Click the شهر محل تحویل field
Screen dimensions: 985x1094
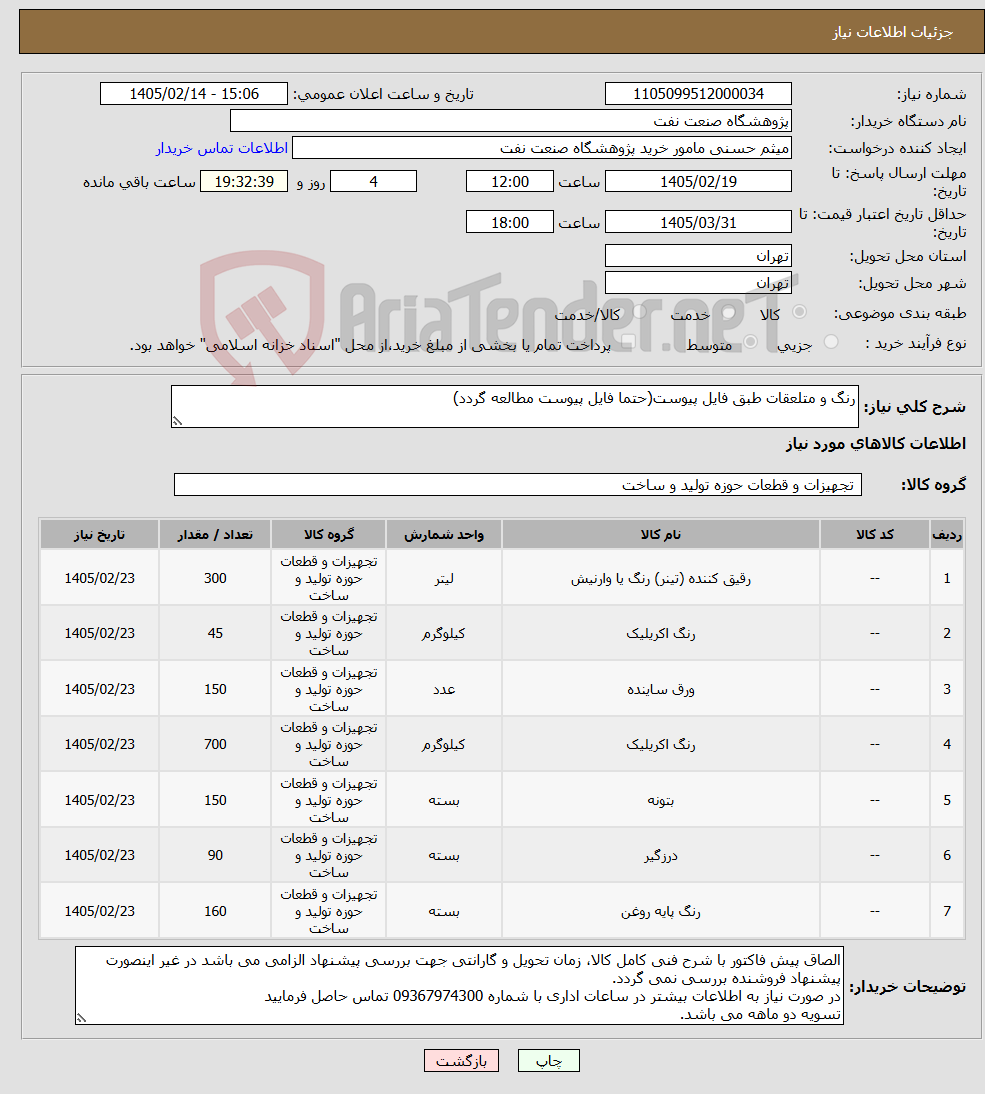click(x=698, y=283)
